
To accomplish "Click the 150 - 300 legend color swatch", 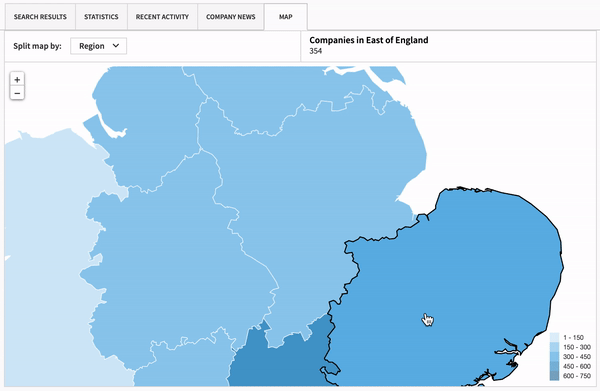I will coord(554,347).
